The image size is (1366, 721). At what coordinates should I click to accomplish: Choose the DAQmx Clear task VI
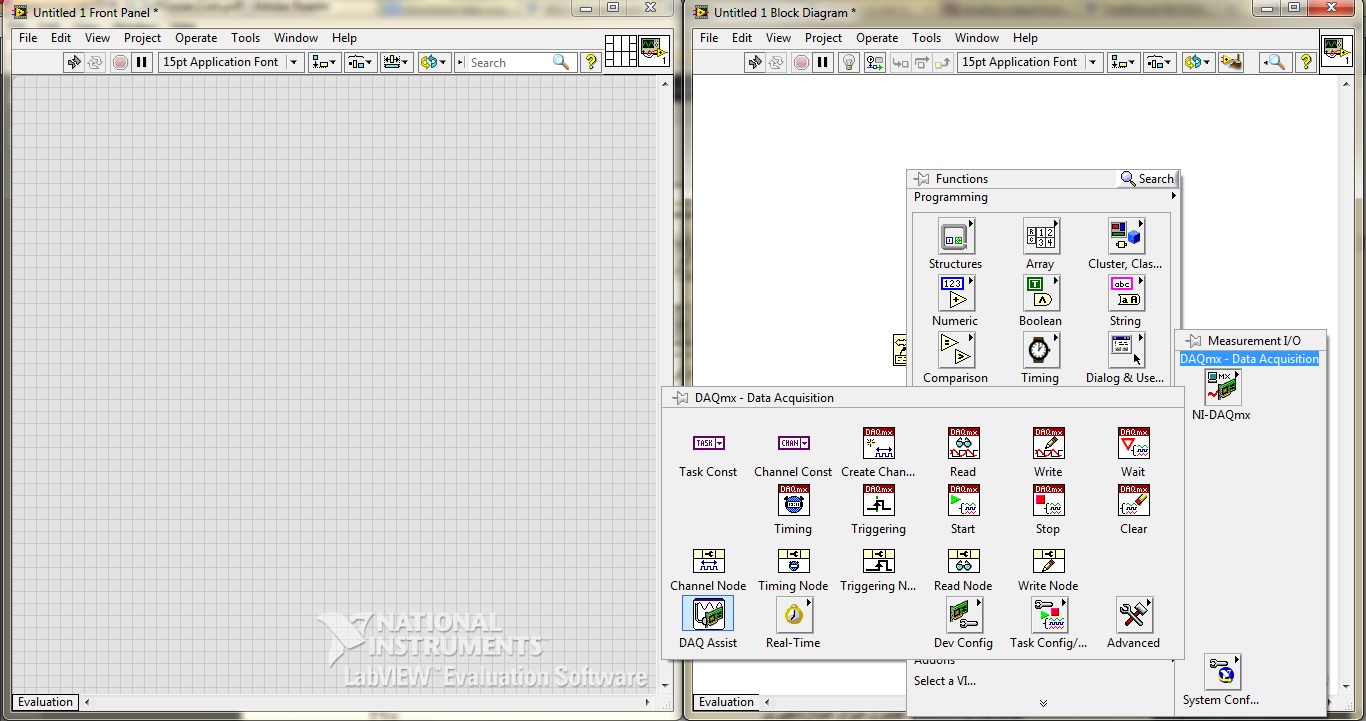coord(1134,500)
